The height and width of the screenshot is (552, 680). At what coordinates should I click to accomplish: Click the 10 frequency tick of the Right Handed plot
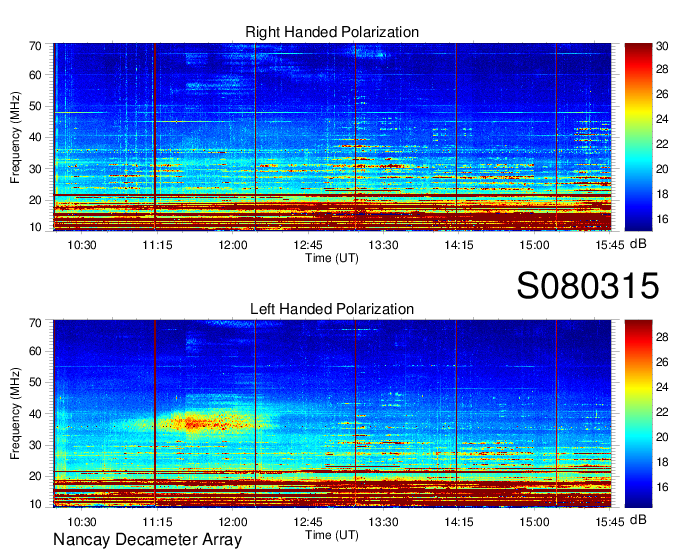tap(35, 227)
